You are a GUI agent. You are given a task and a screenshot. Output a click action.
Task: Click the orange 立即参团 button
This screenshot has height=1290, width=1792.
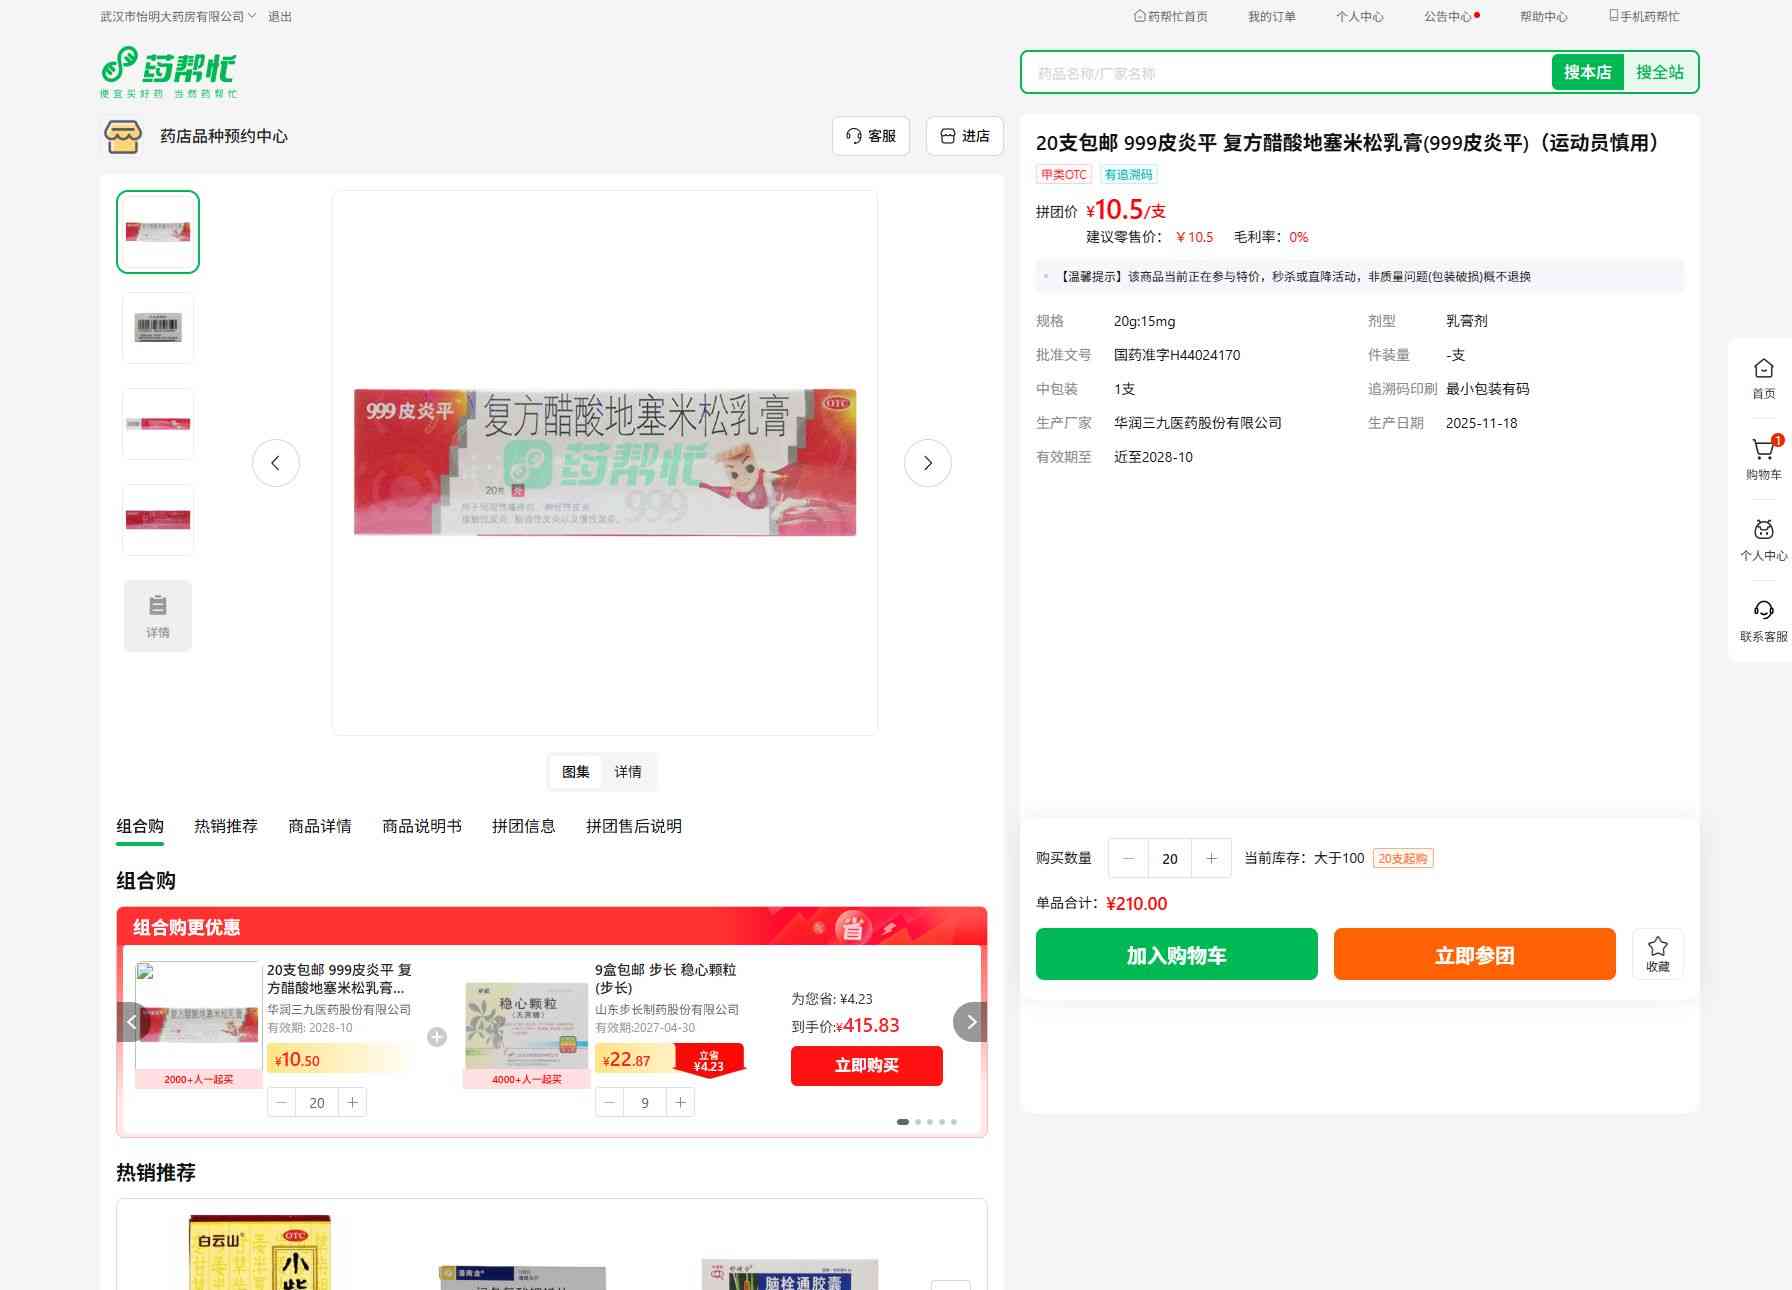point(1474,954)
